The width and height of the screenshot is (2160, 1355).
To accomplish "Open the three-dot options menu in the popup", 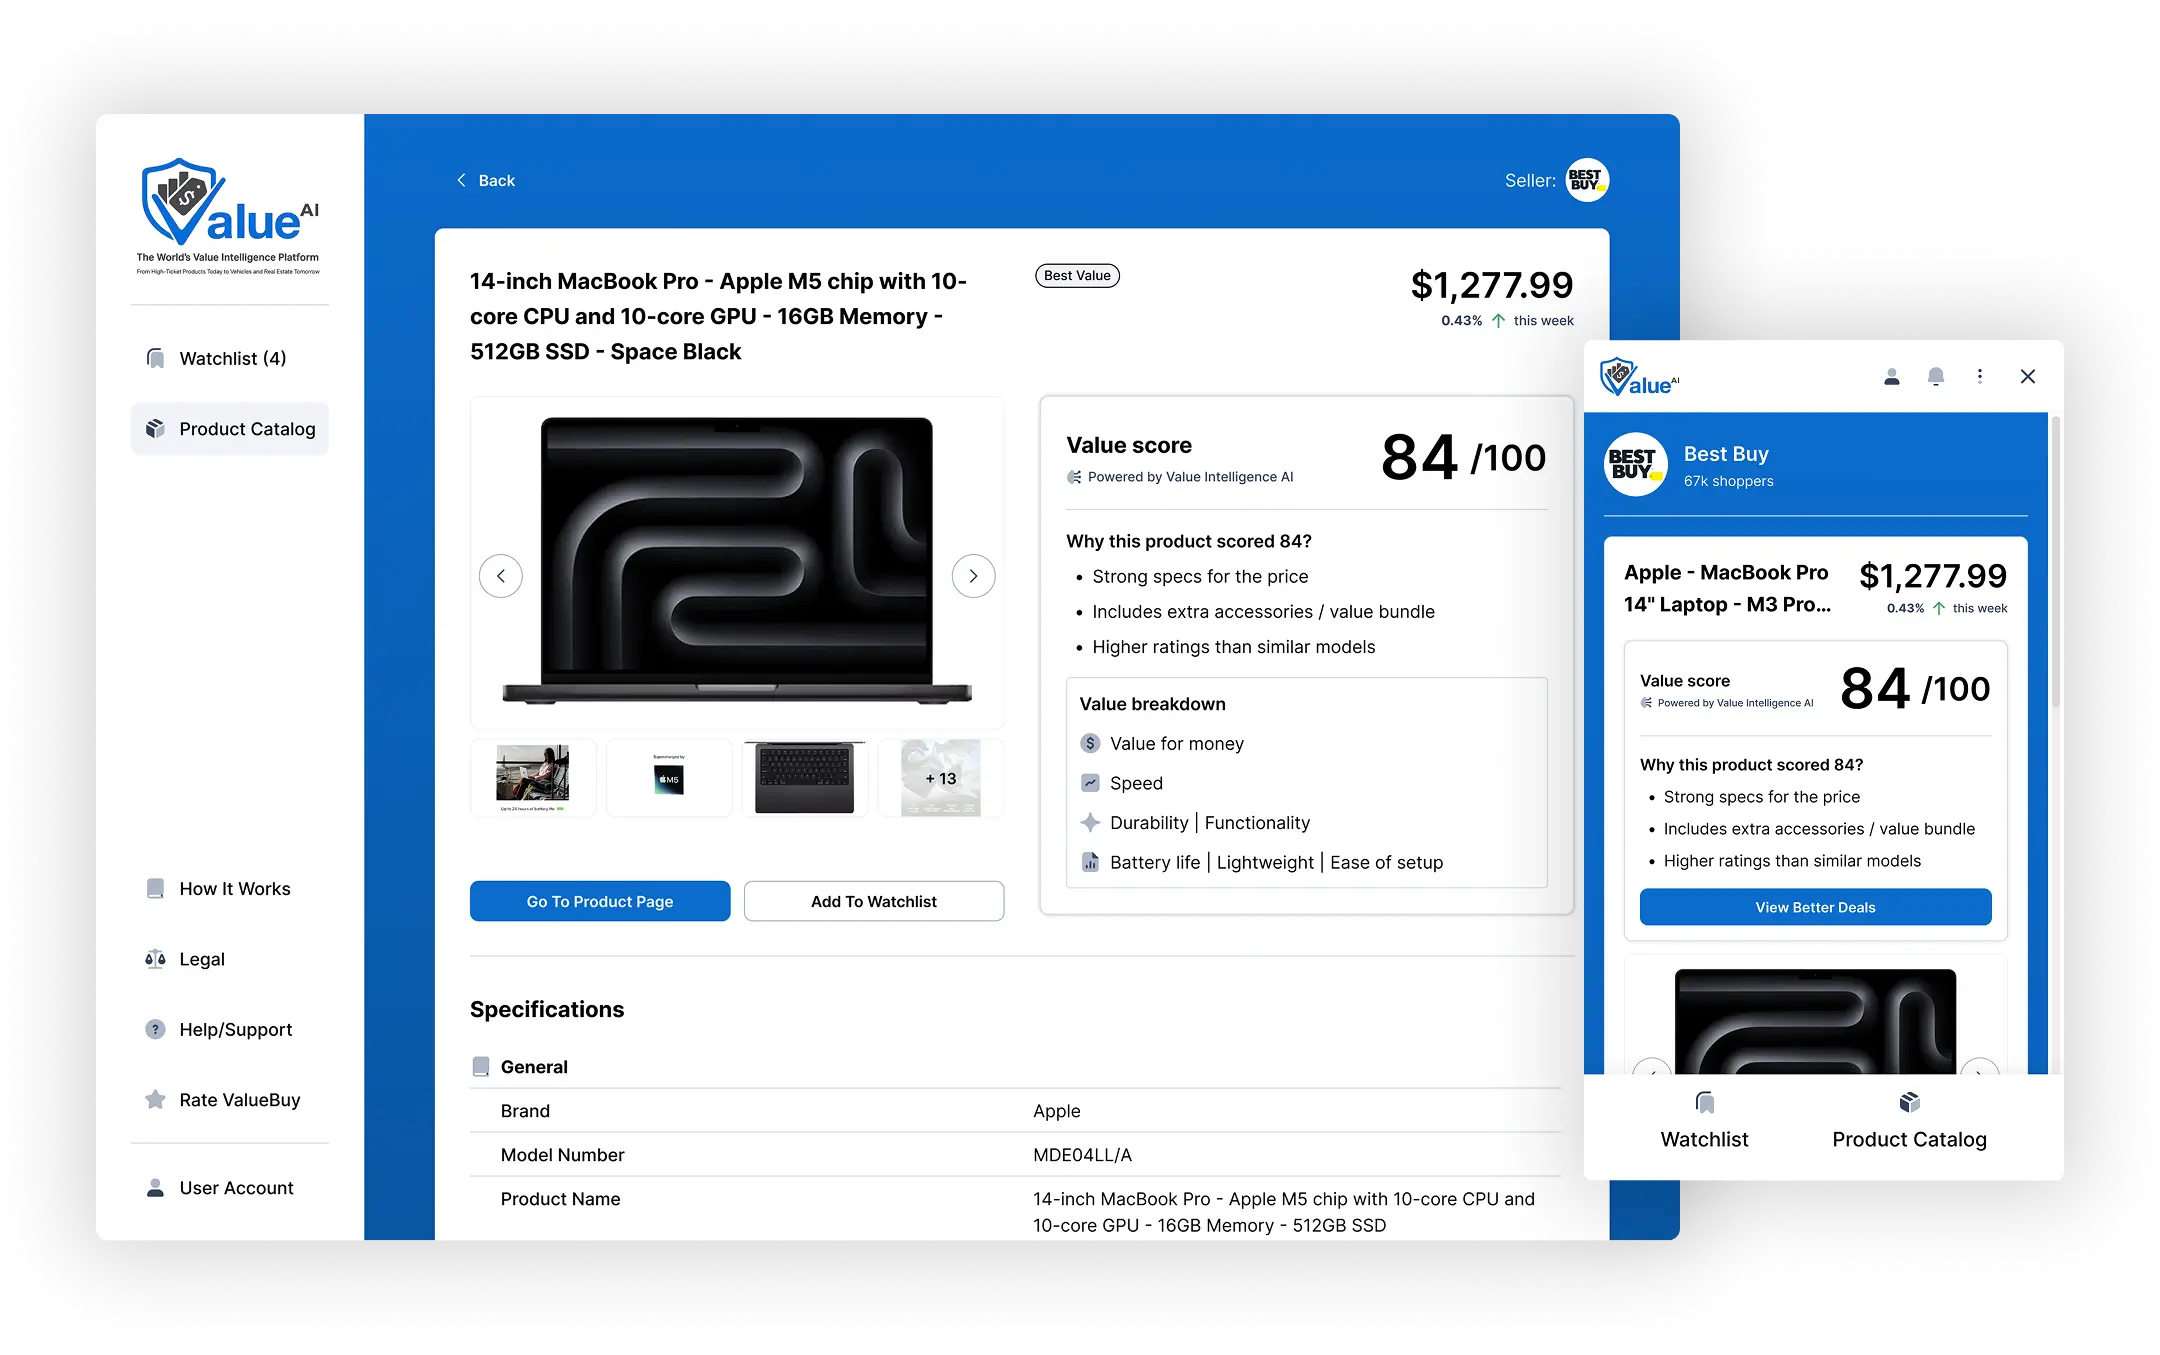I will (1980, 377).
